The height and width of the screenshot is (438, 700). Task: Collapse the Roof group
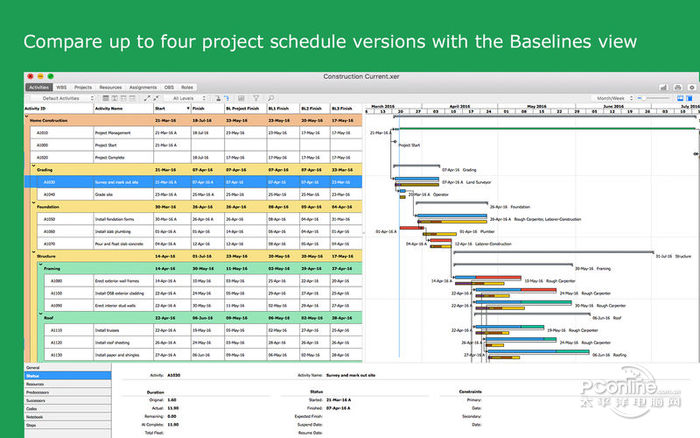click(41, 314)
